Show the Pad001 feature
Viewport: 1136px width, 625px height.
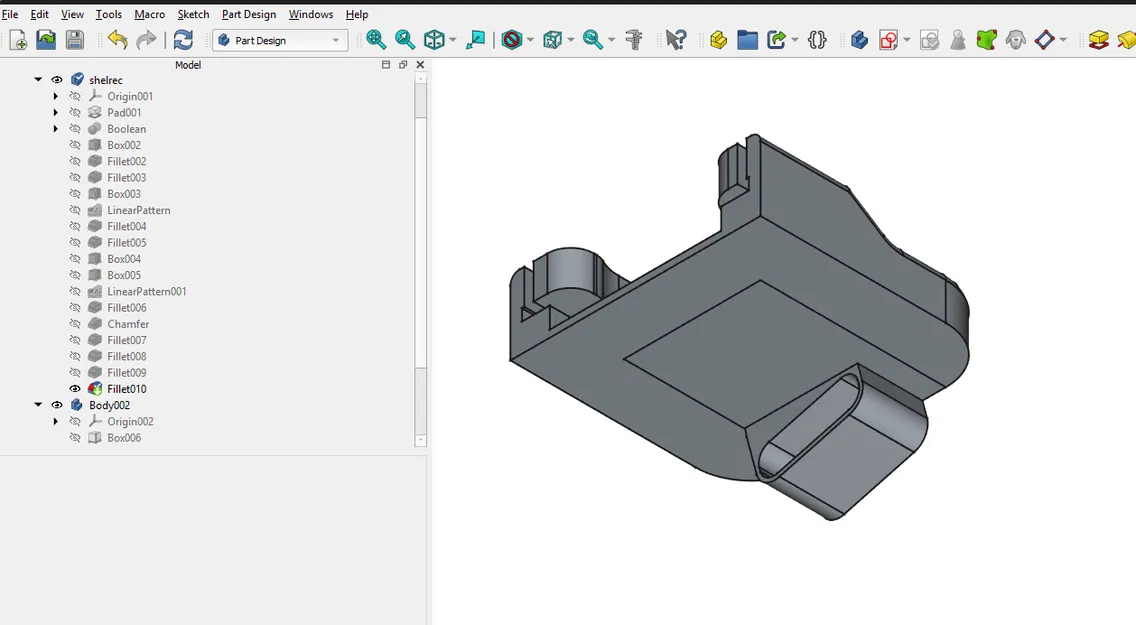click(x=75, y=113)
